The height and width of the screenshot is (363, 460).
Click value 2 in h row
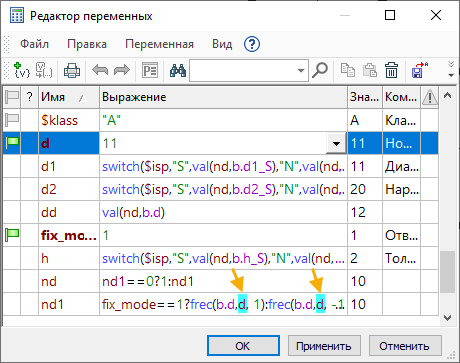(x=365, y=258)
